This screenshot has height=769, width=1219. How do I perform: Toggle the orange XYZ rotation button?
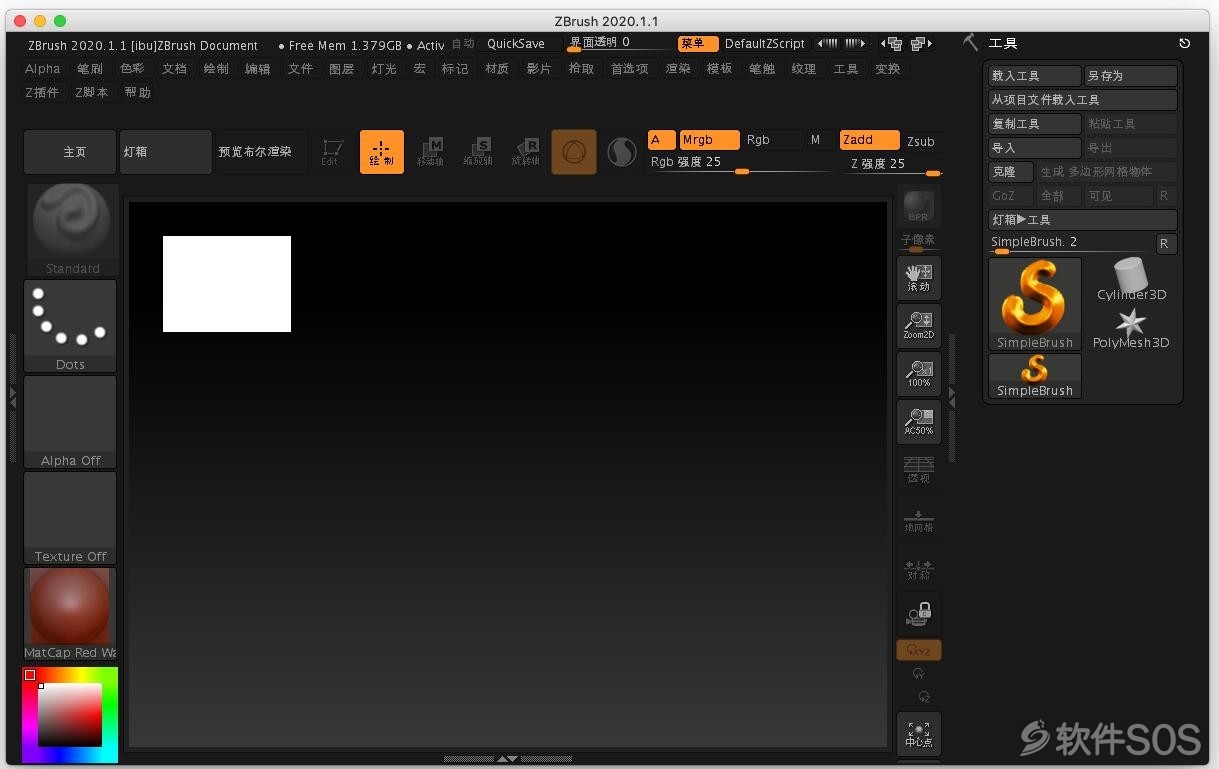tap(919, 650)
